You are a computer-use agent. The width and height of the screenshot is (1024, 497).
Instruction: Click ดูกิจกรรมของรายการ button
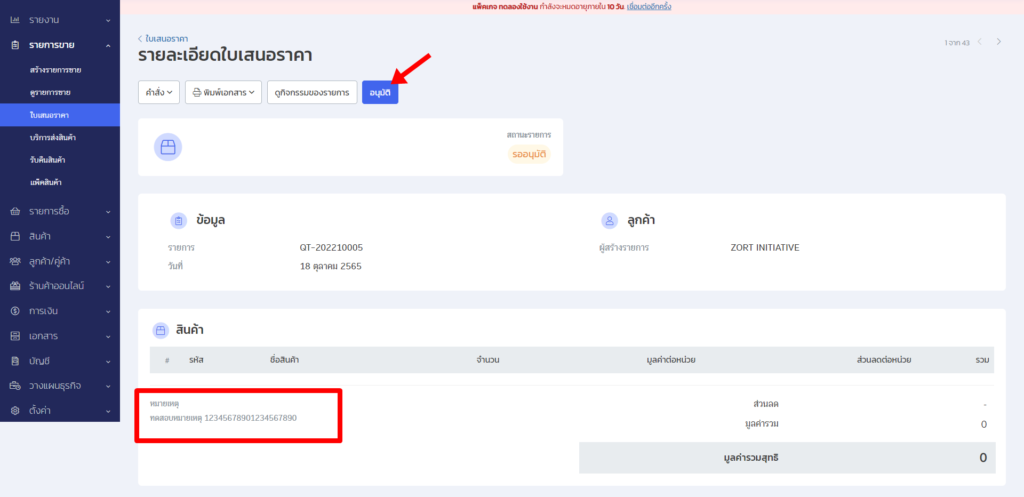coord(312,92)
